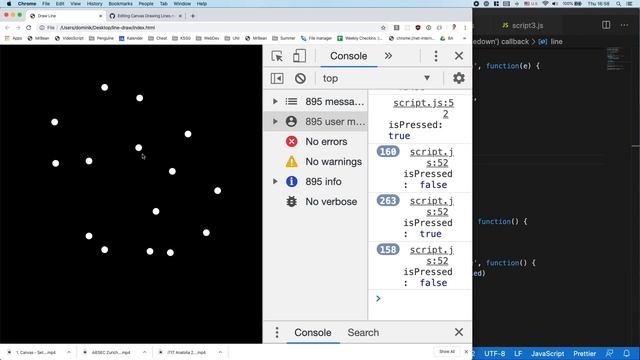Open a new Chrome tab with plus

(193, 16)
